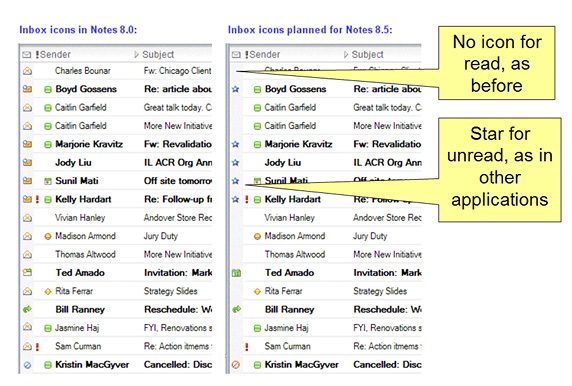Select Kristin MacGyver sender name in Notes 8.5
The width and height of the screenshot is (572, 386).
pyautogui.click(x=302, y=364)
